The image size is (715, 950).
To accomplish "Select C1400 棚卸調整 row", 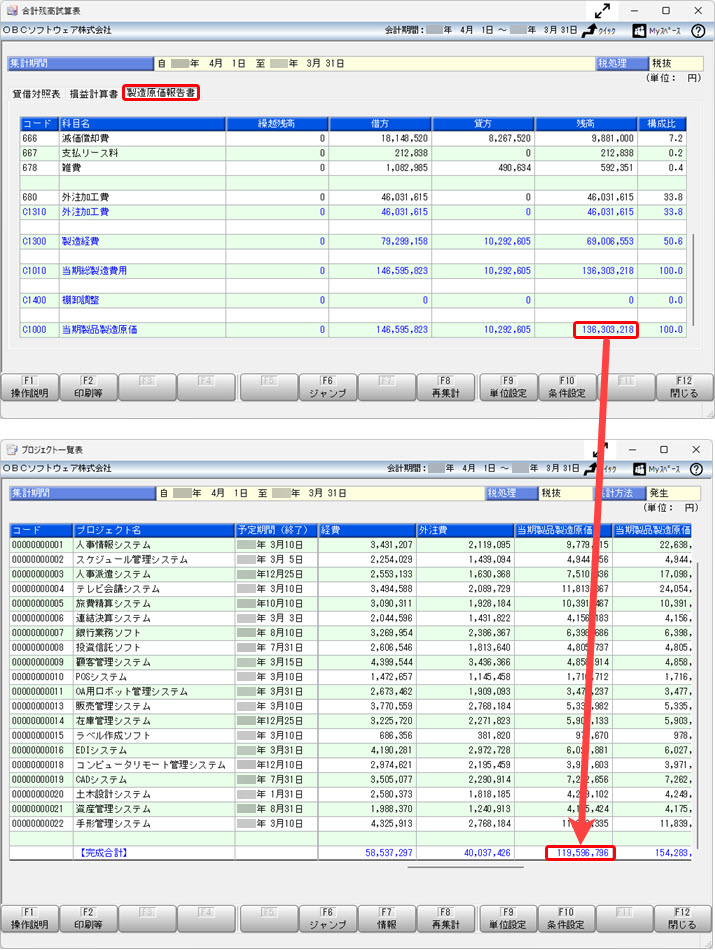I will (353, 300).
